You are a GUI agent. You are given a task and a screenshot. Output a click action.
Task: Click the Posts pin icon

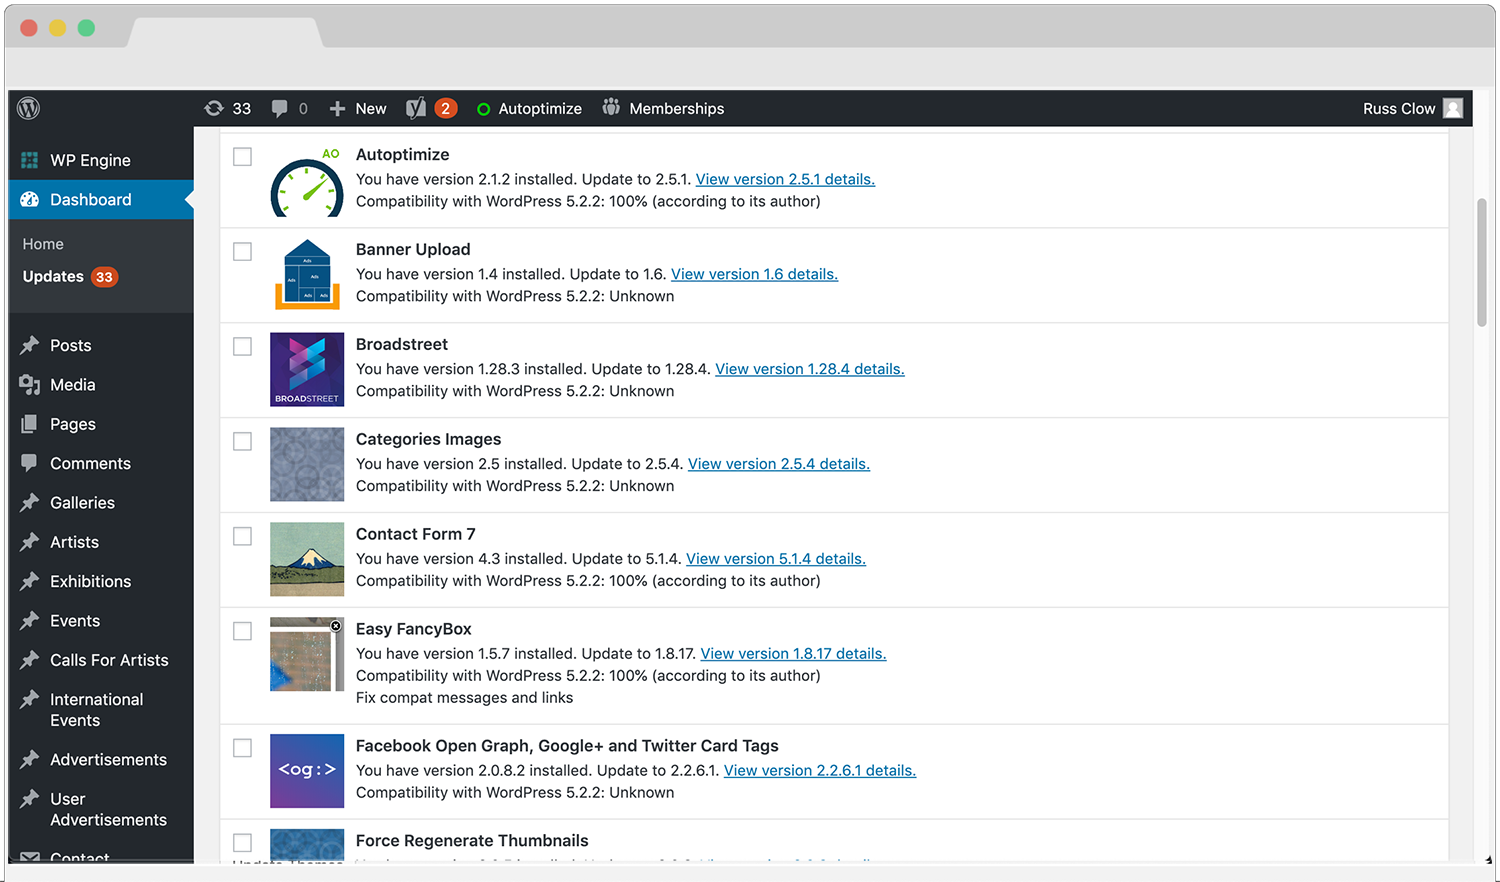30,345
